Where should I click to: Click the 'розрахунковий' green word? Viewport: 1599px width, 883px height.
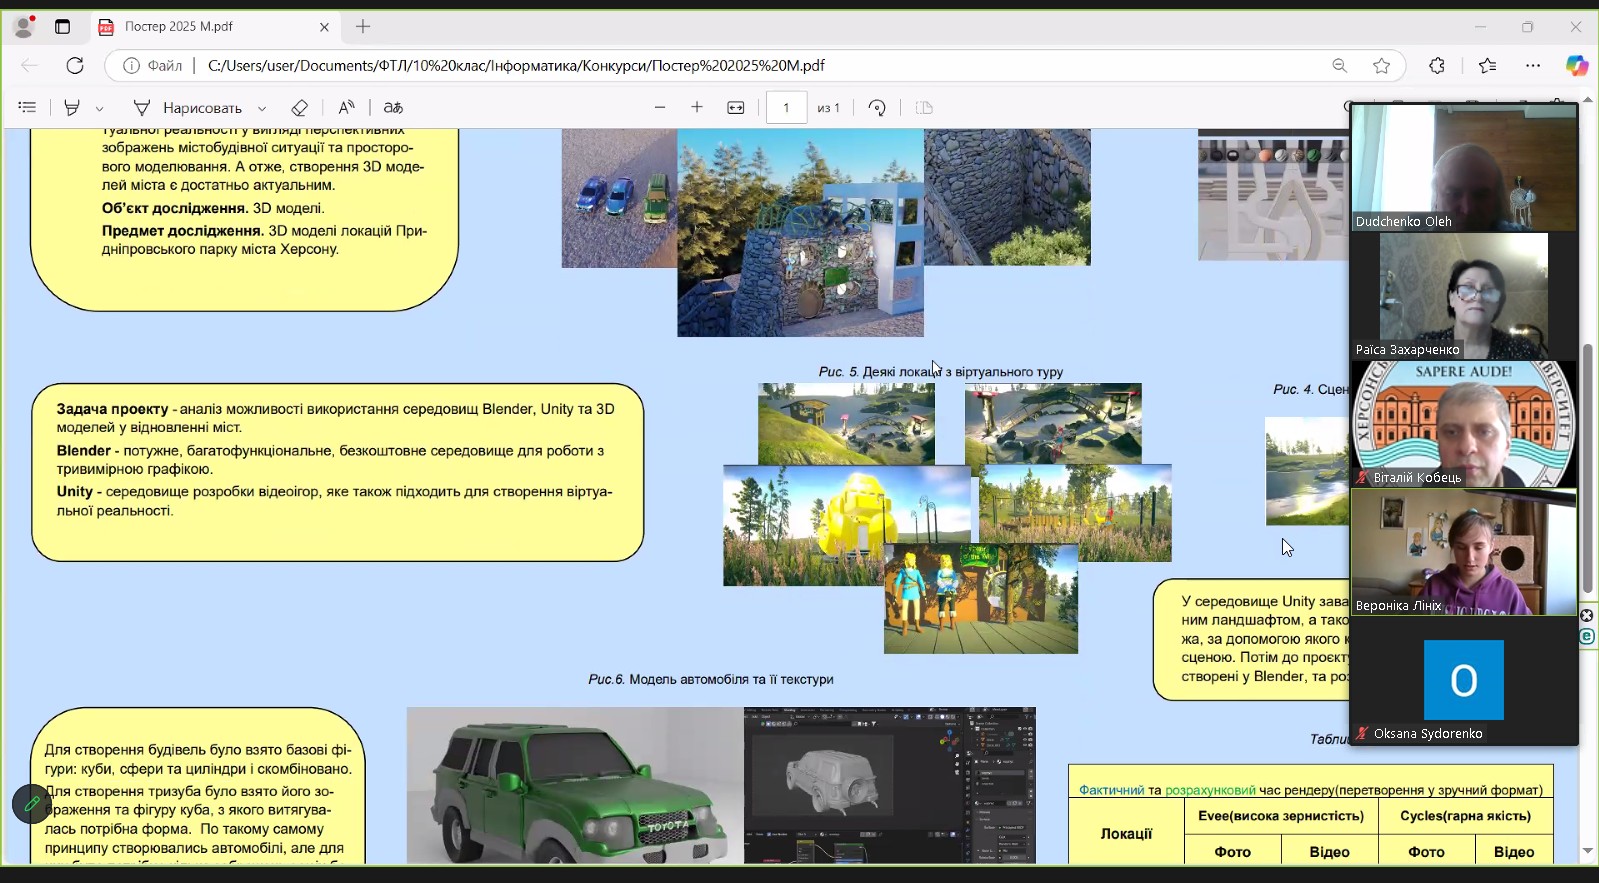point(1210,790)
